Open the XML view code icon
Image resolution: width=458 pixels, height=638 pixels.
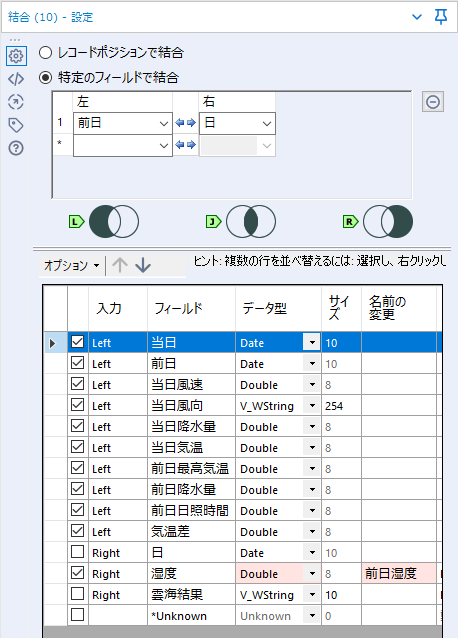point(16,79)
